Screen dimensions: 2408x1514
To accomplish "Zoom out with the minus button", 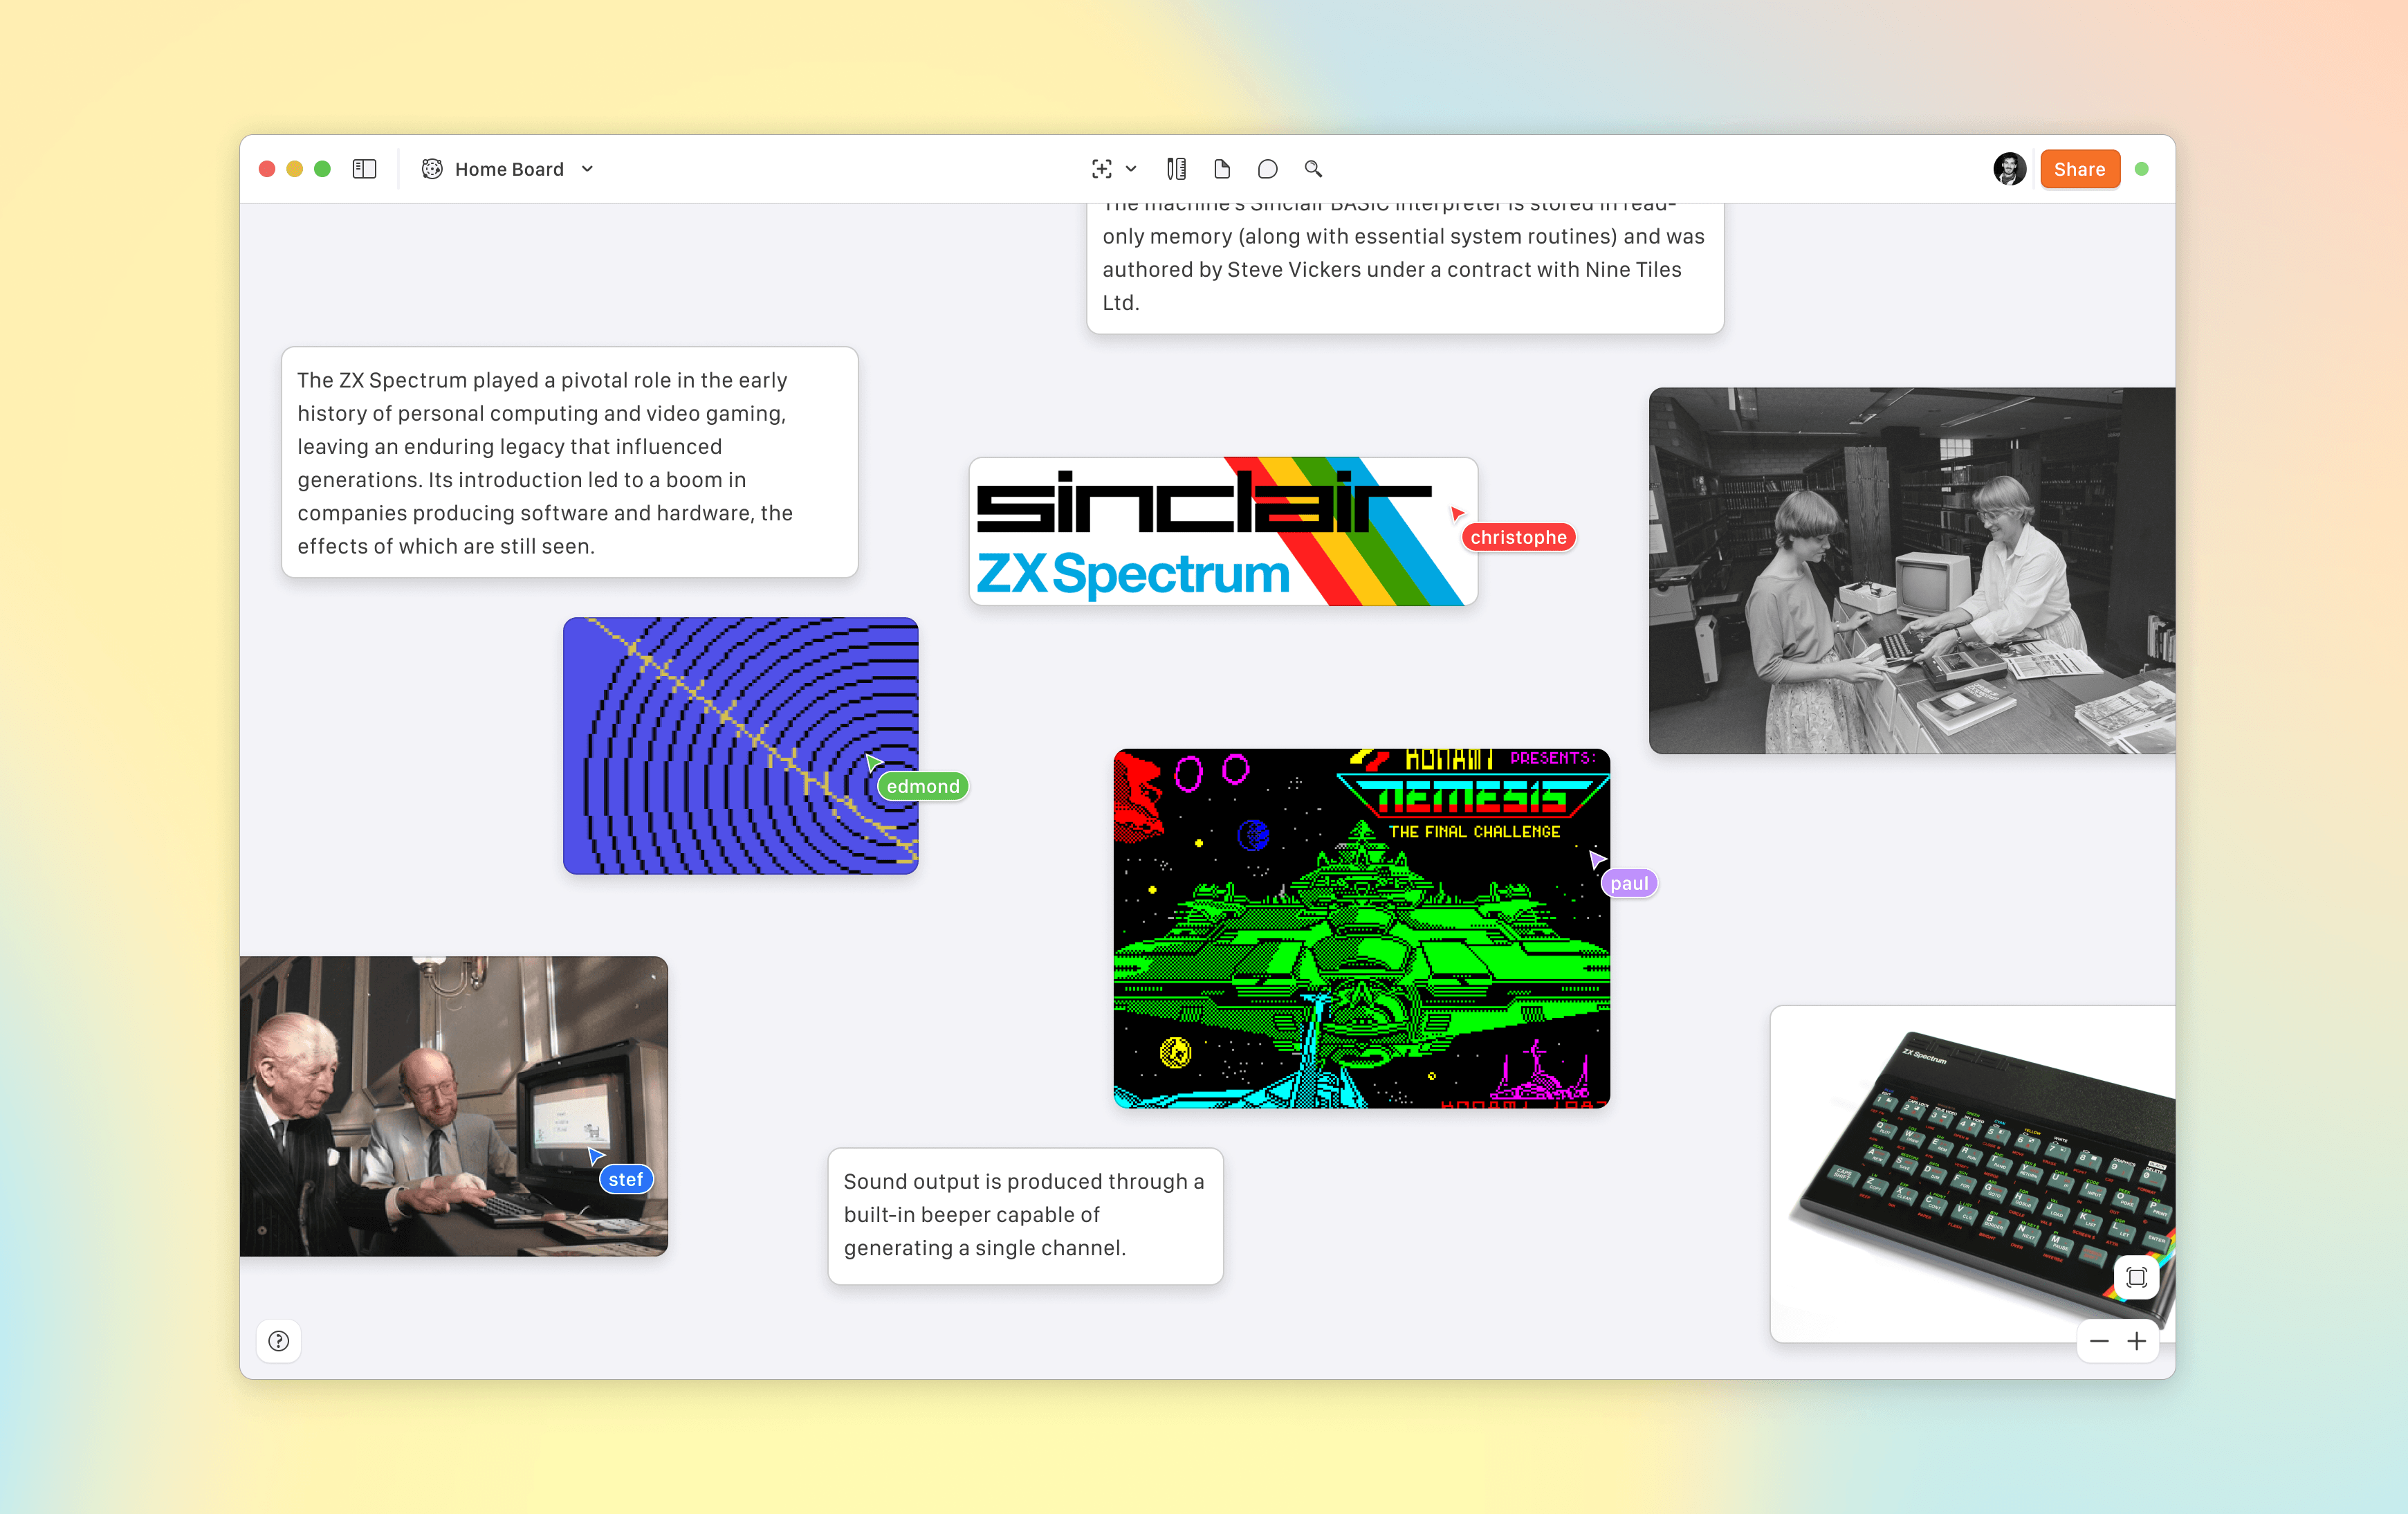I will click(2099, 1341).
